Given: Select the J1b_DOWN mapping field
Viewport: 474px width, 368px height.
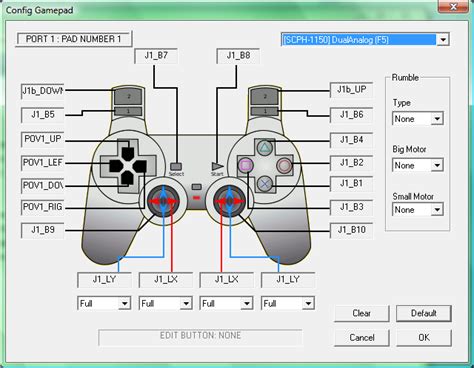Looking at the screenshot, I should coord(42,91).
